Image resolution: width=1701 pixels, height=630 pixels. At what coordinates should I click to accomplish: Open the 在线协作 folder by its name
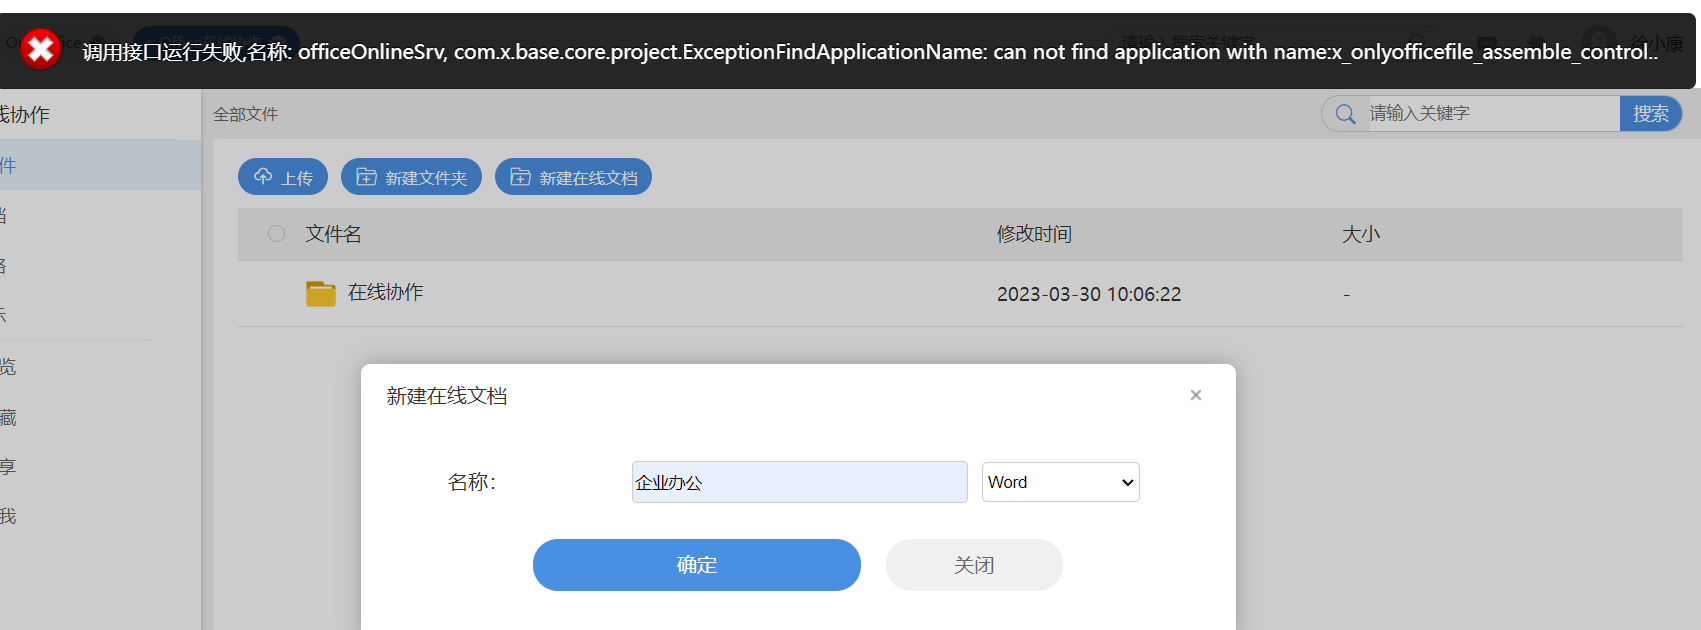coord(385,292)
